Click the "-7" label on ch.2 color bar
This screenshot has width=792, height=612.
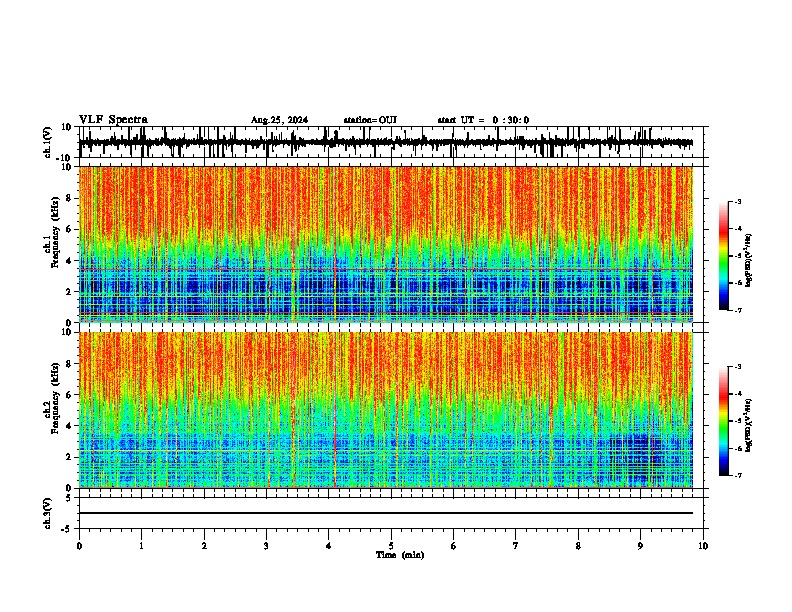click(738, 475)
